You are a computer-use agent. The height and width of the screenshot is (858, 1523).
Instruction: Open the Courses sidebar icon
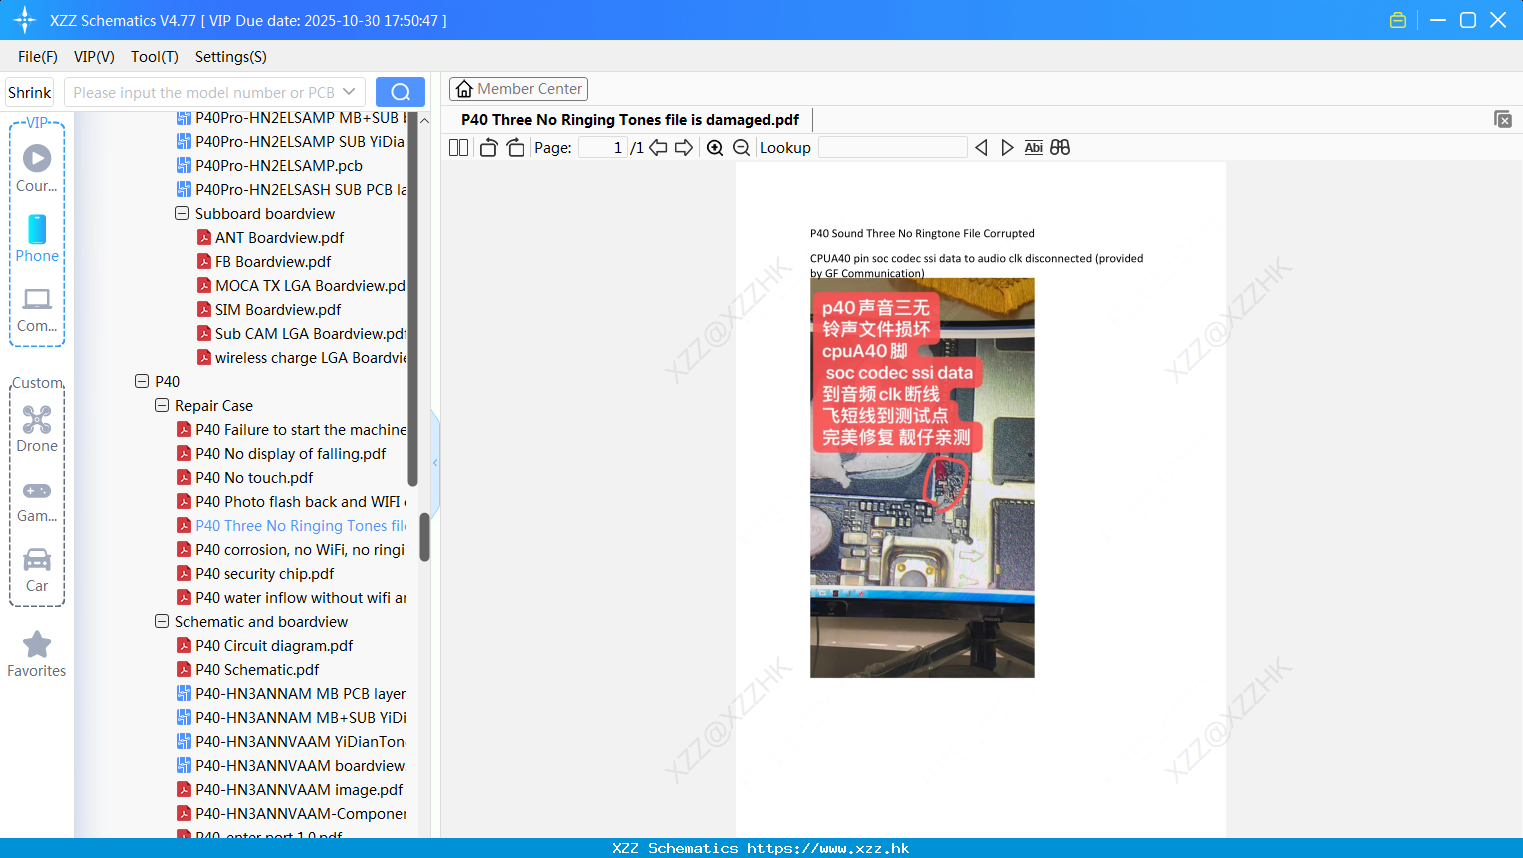coord(37,169)
